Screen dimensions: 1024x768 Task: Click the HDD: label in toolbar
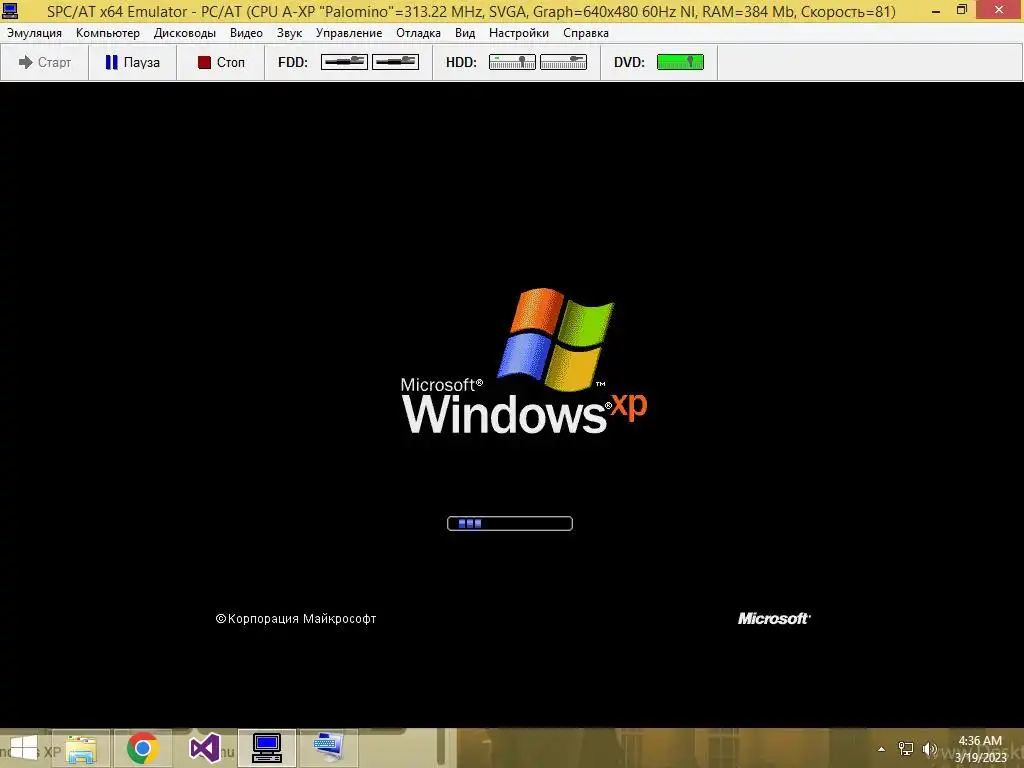tap(461, 62)
